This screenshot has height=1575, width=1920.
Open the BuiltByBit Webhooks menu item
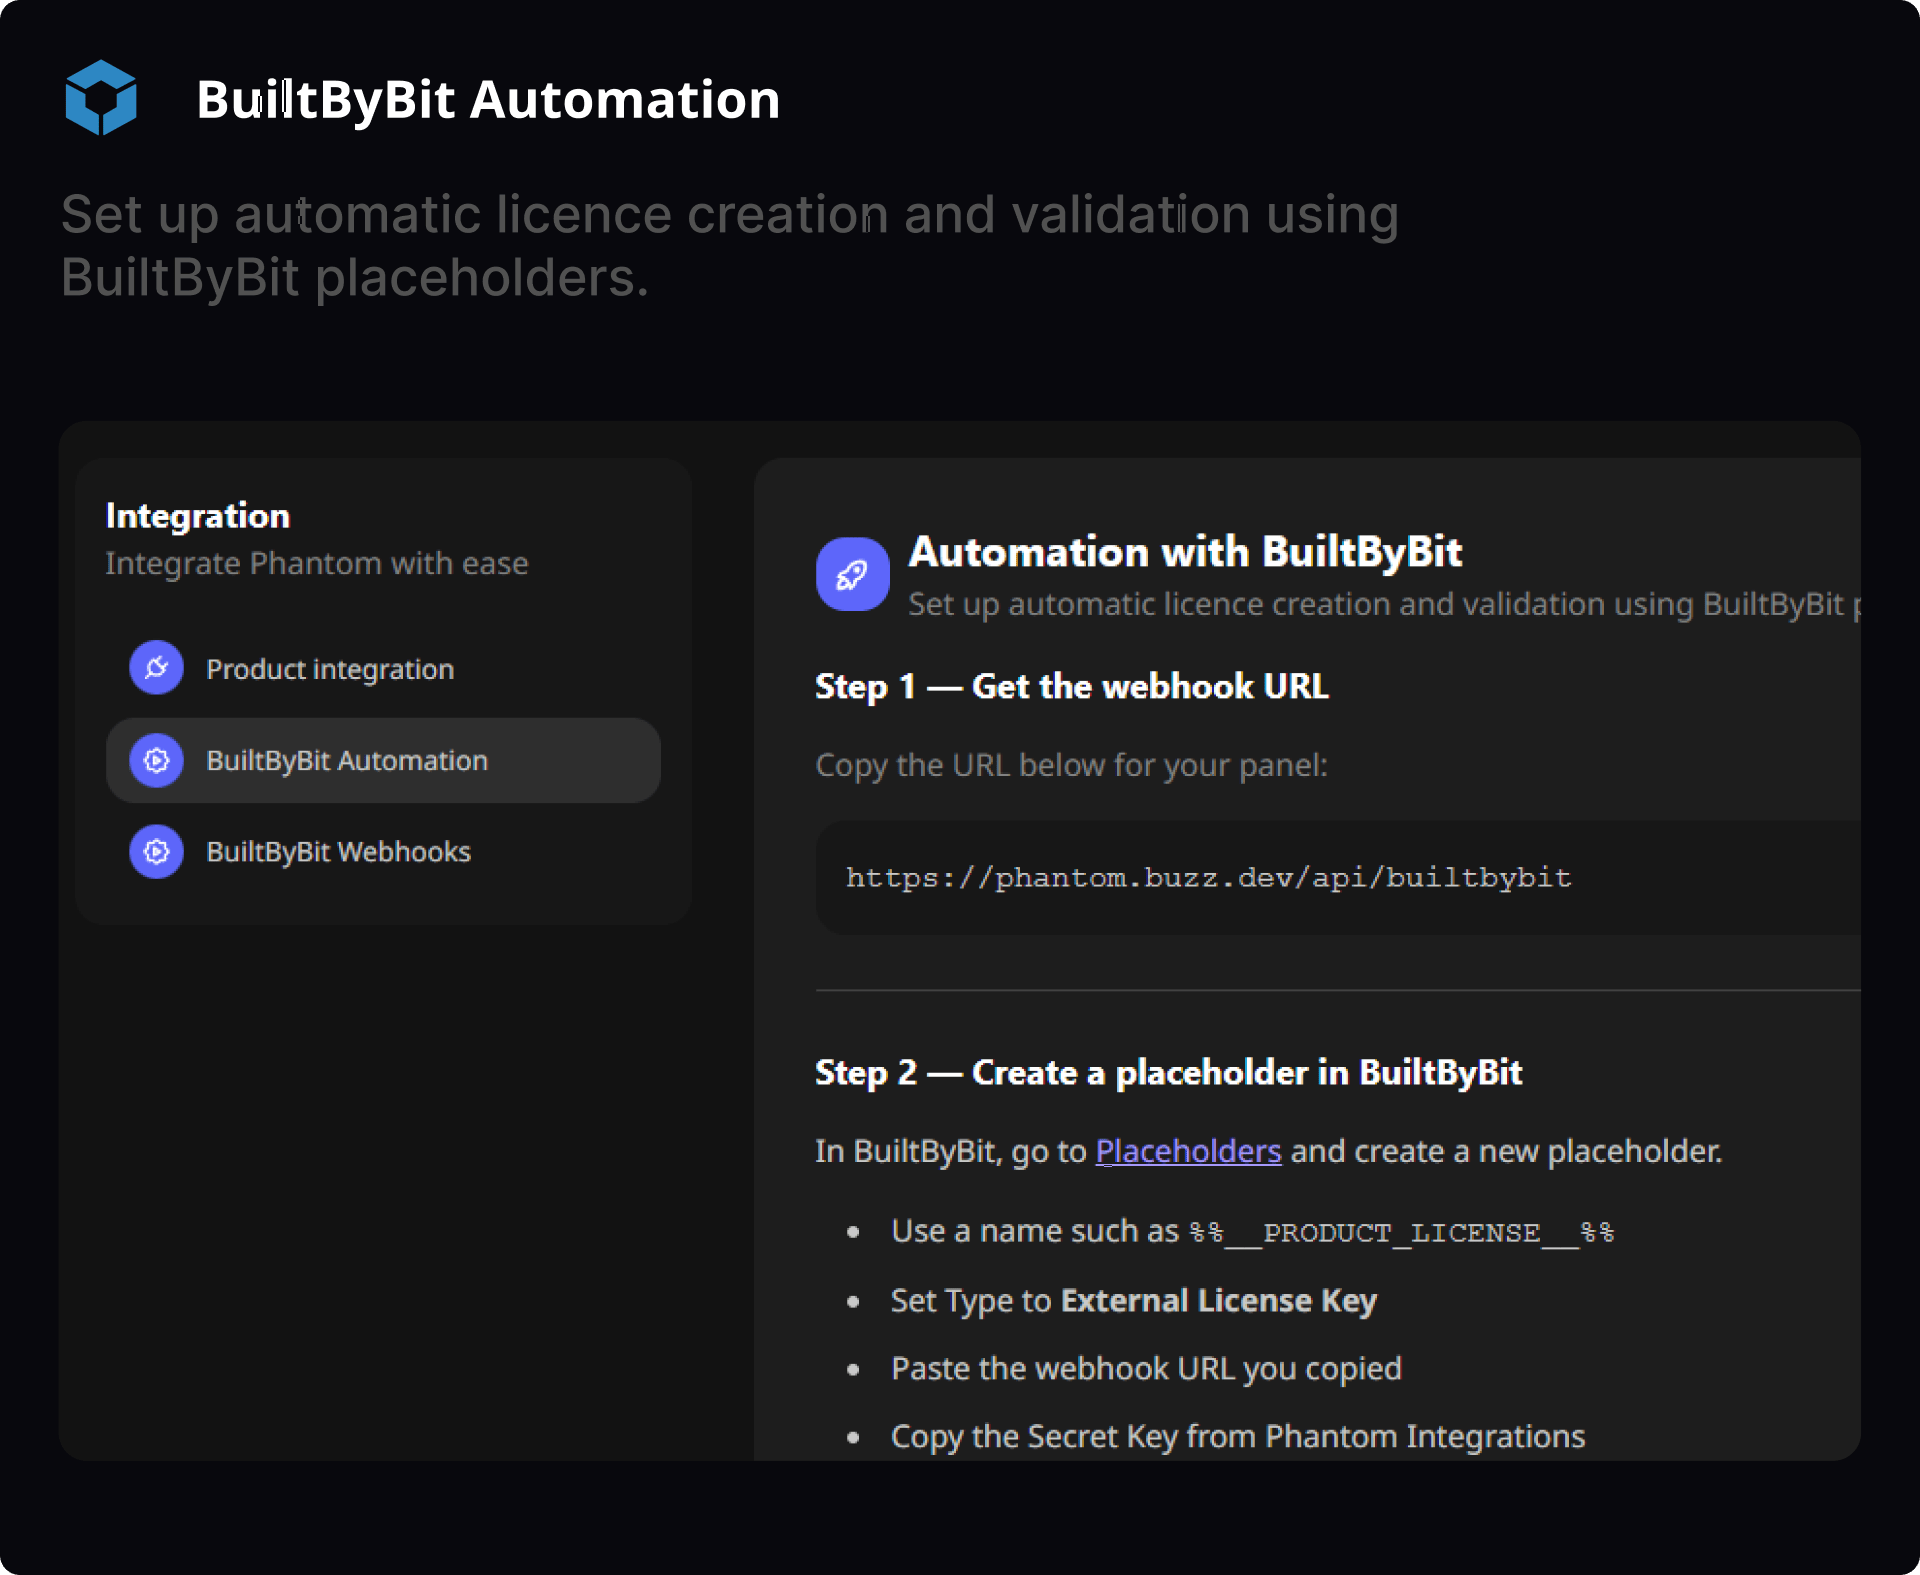(338, 851)
